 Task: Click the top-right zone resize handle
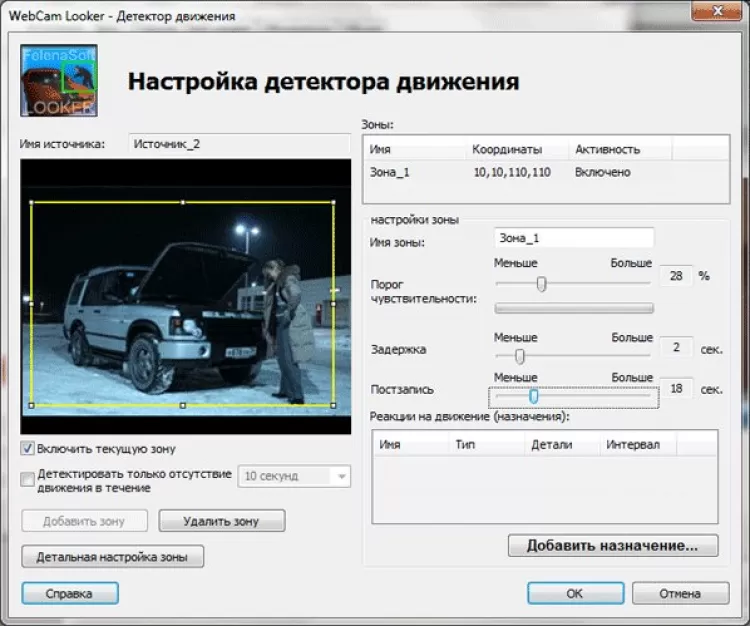click(x=333, y=203)
